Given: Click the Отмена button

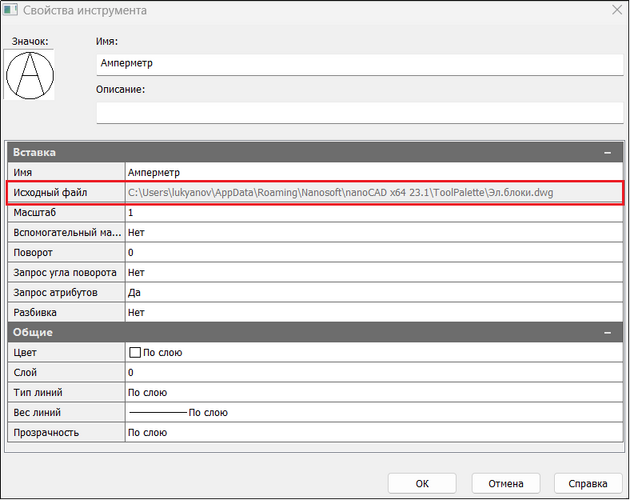Looking at the screenshot, I should pyautogui.click(x=505, y=484).
